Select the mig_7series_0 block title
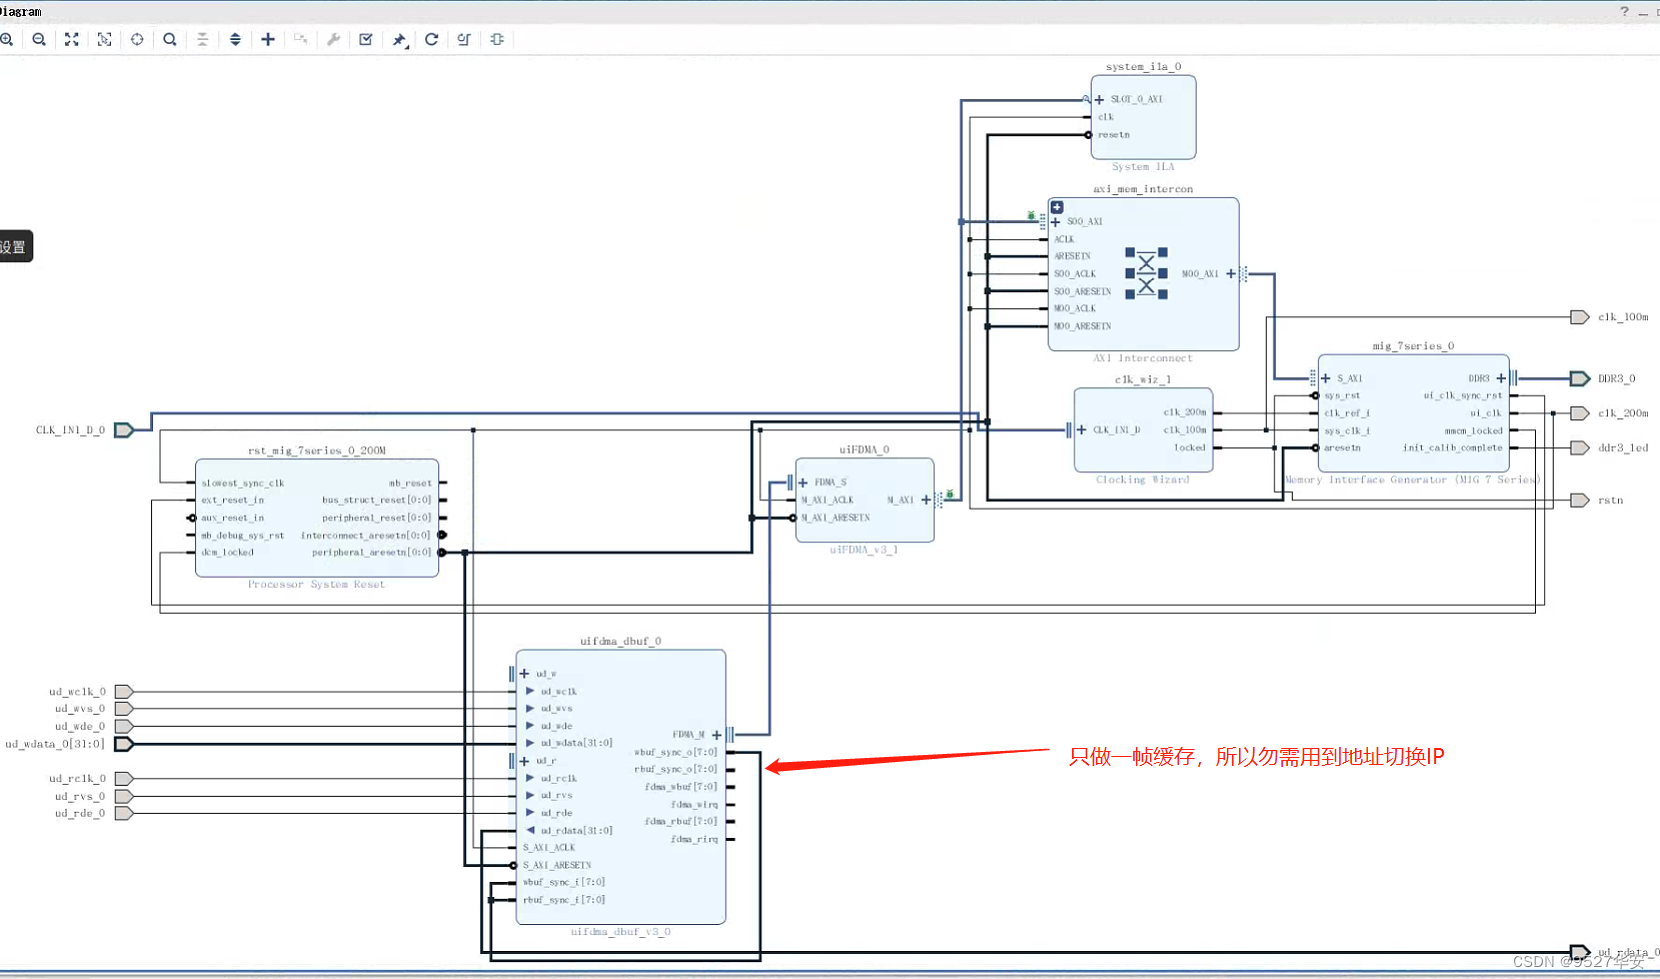The image size is (1660, 979). [1413, 346]
